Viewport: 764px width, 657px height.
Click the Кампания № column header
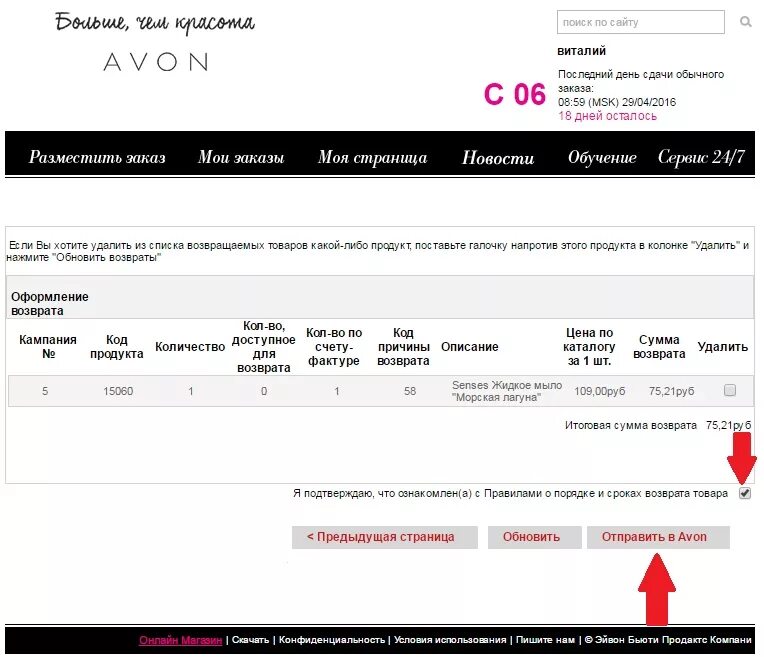tap(48, 347)
